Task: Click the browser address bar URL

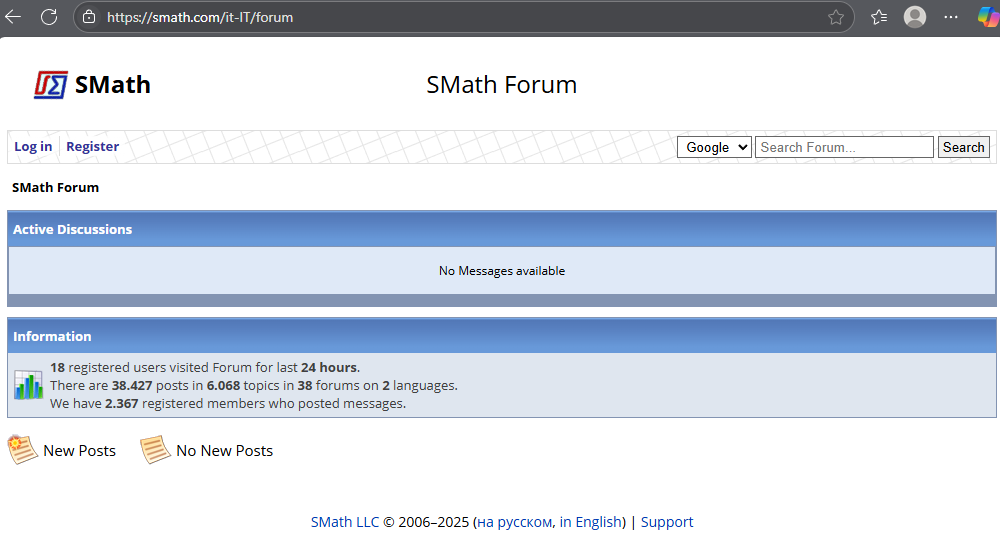Action: pos(200,17)
